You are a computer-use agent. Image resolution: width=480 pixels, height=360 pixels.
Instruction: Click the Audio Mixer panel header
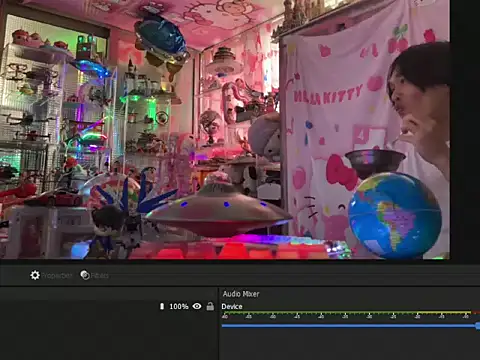[241, 294]
